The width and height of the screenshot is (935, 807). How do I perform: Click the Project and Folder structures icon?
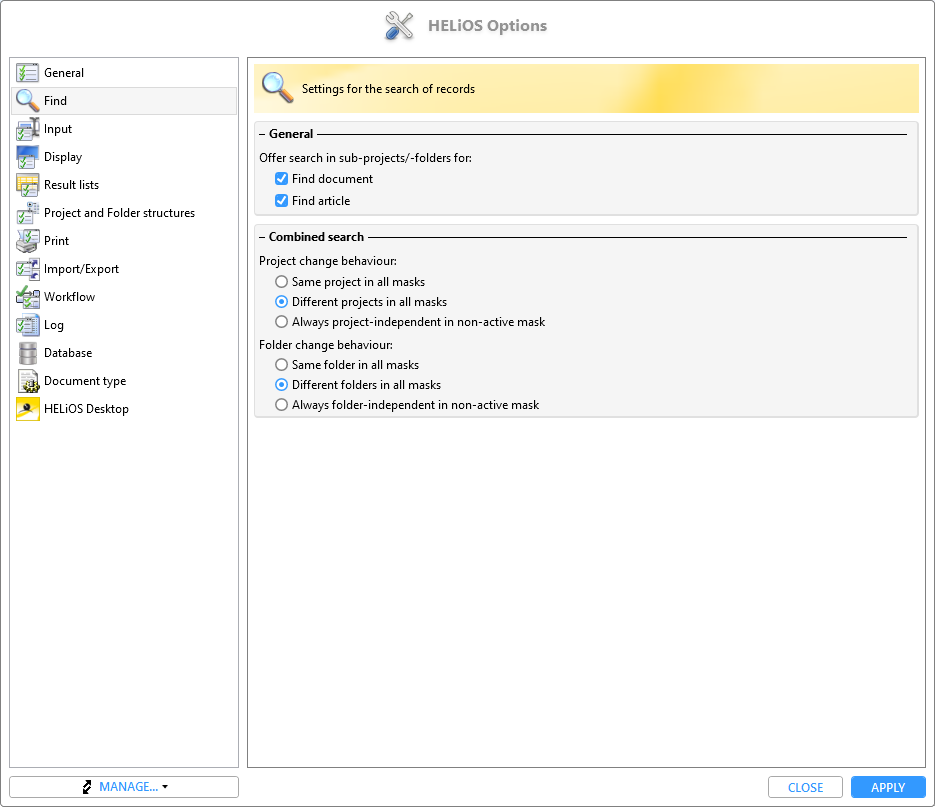(27, 213)
